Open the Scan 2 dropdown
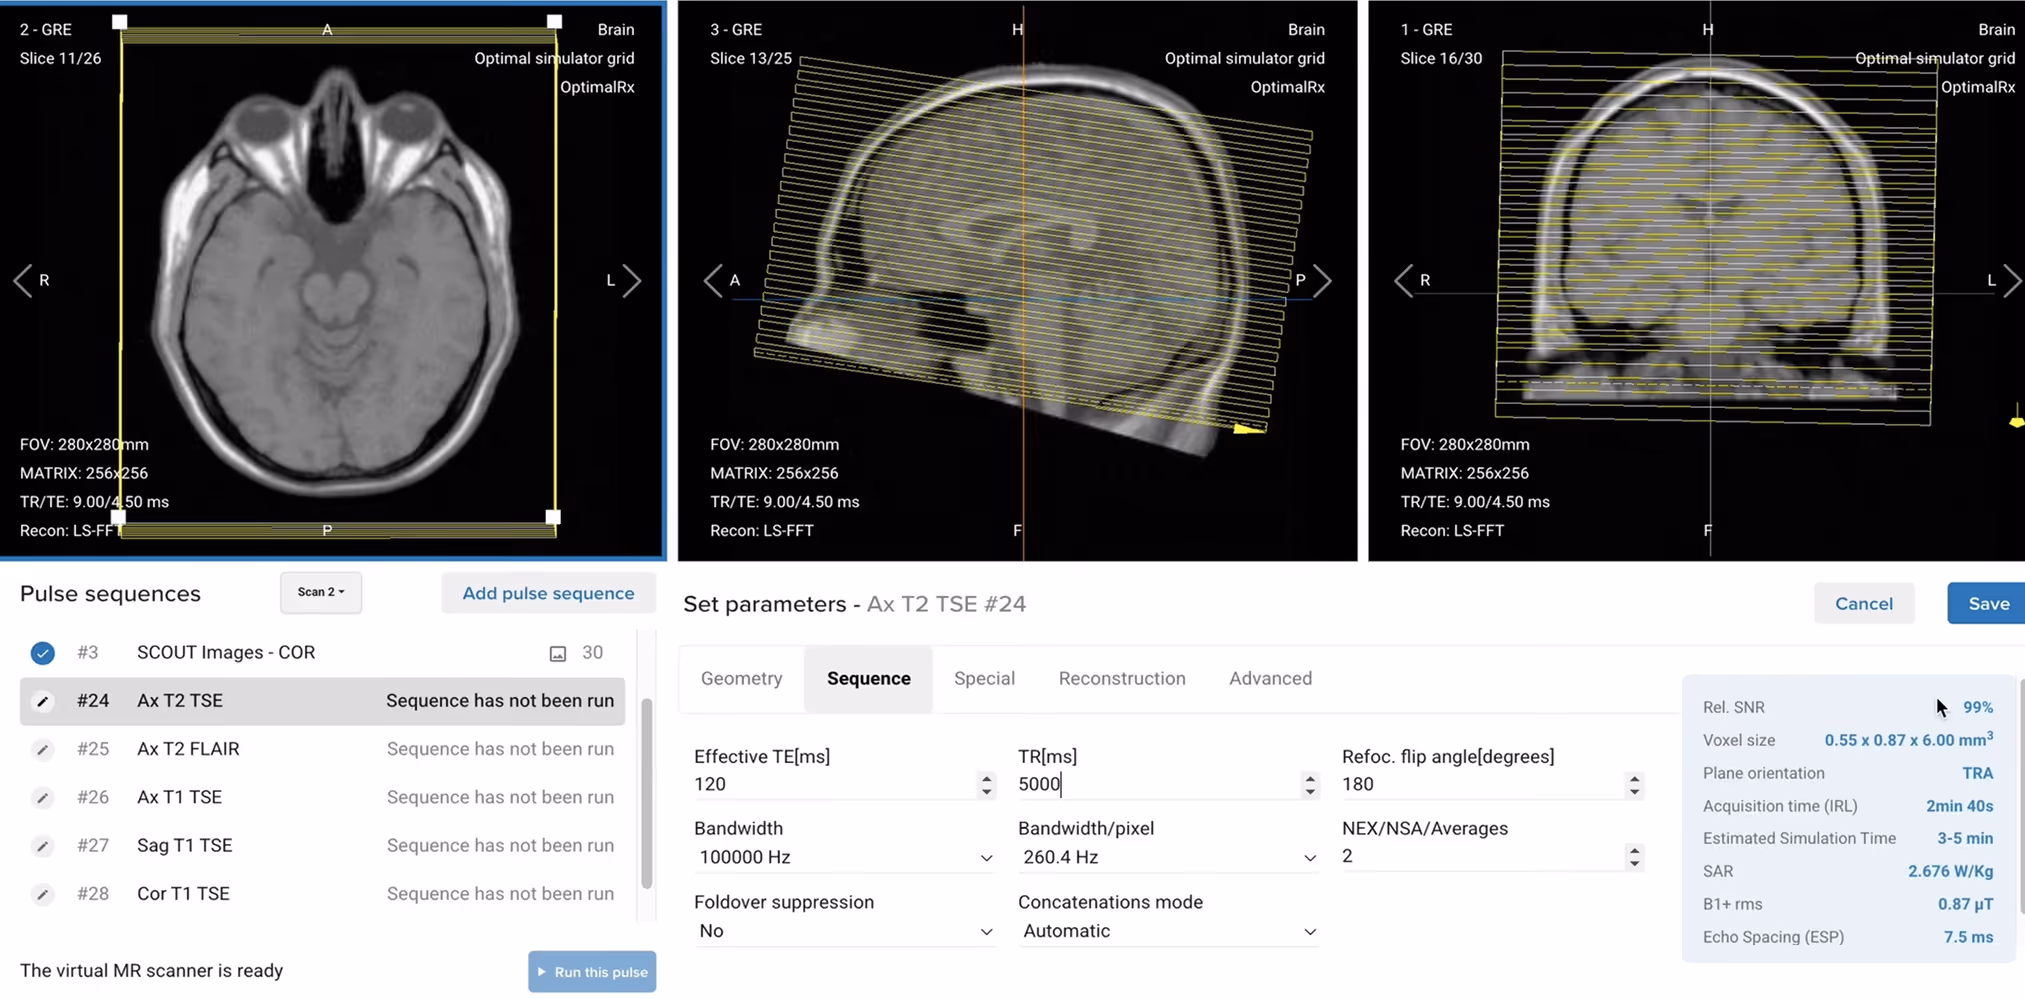 [321, 592]
